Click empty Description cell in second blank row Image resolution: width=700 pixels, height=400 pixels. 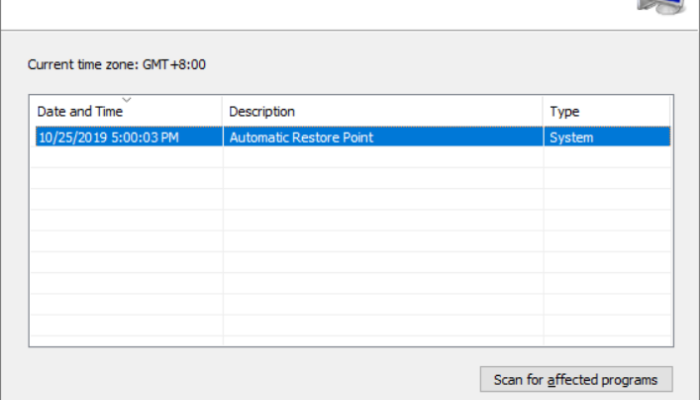383,178
